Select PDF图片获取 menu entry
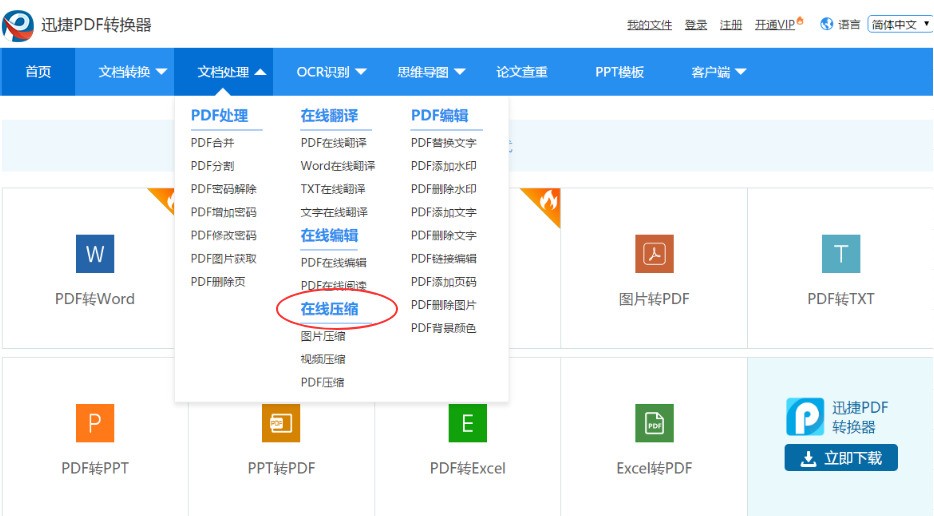 click(223, 259)
